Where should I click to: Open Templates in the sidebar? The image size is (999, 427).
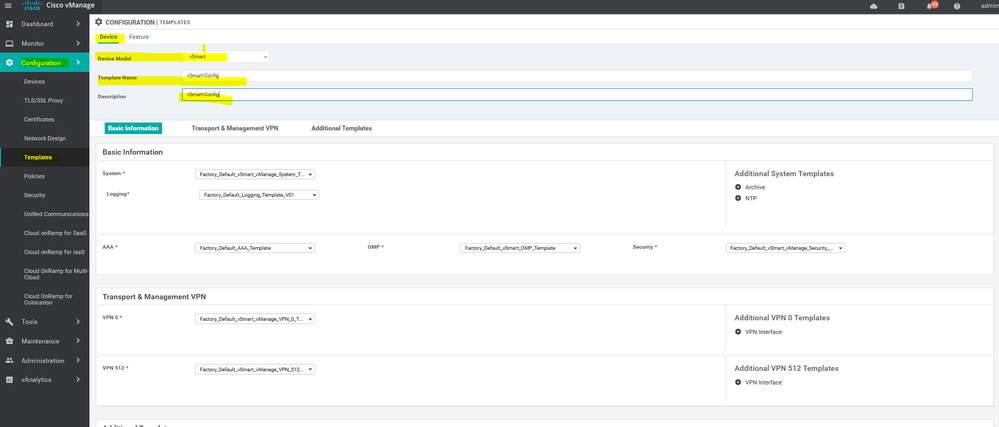38,157
